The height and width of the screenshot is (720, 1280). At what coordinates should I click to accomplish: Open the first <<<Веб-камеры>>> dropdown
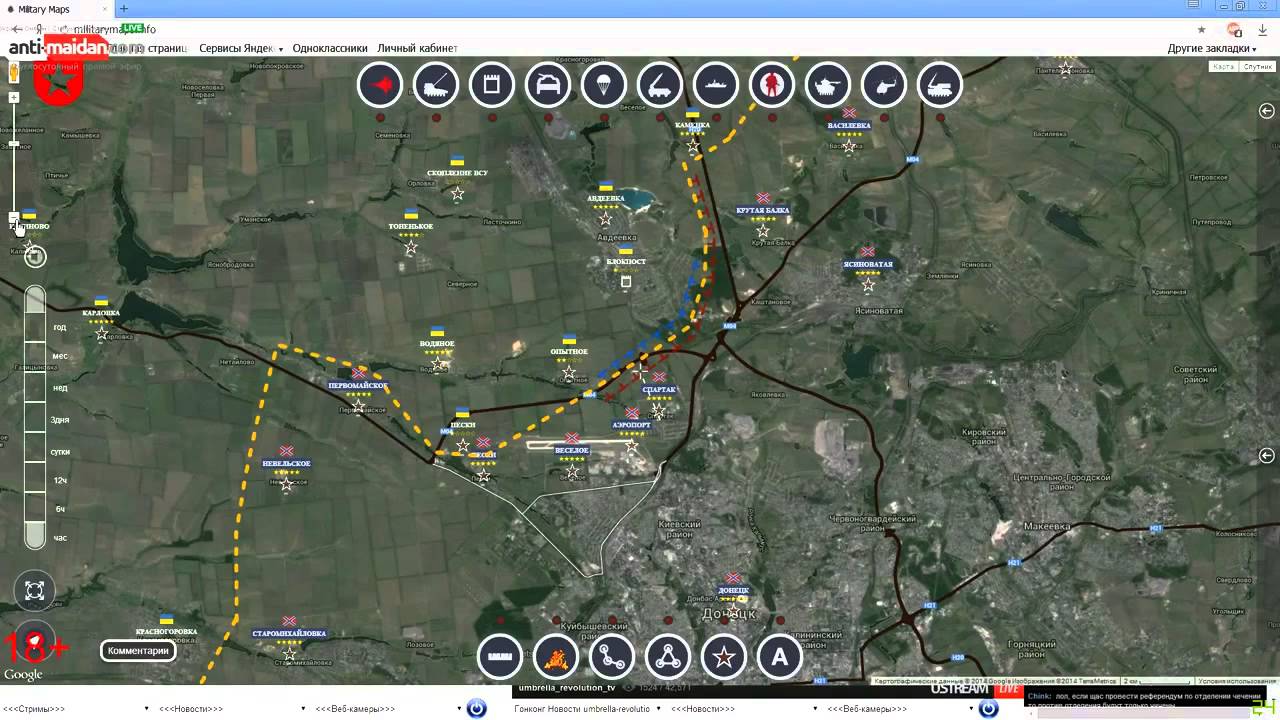click(x=389, y=709)
